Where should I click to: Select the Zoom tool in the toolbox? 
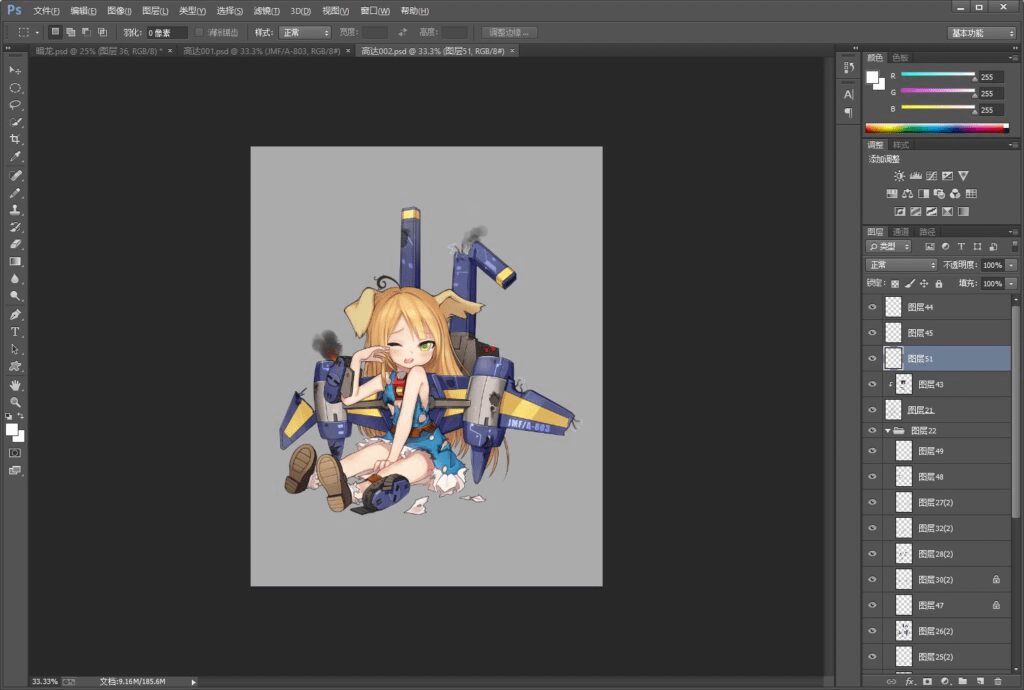pyautogui.click(x=15, y=402)
